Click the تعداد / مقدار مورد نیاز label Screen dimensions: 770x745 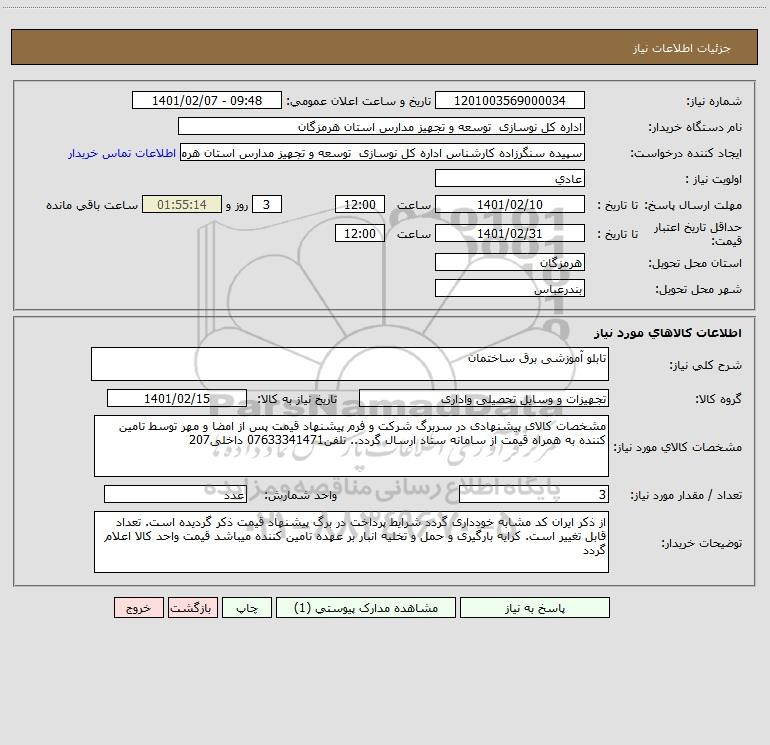pyautogui.click(x=686, y=496)
